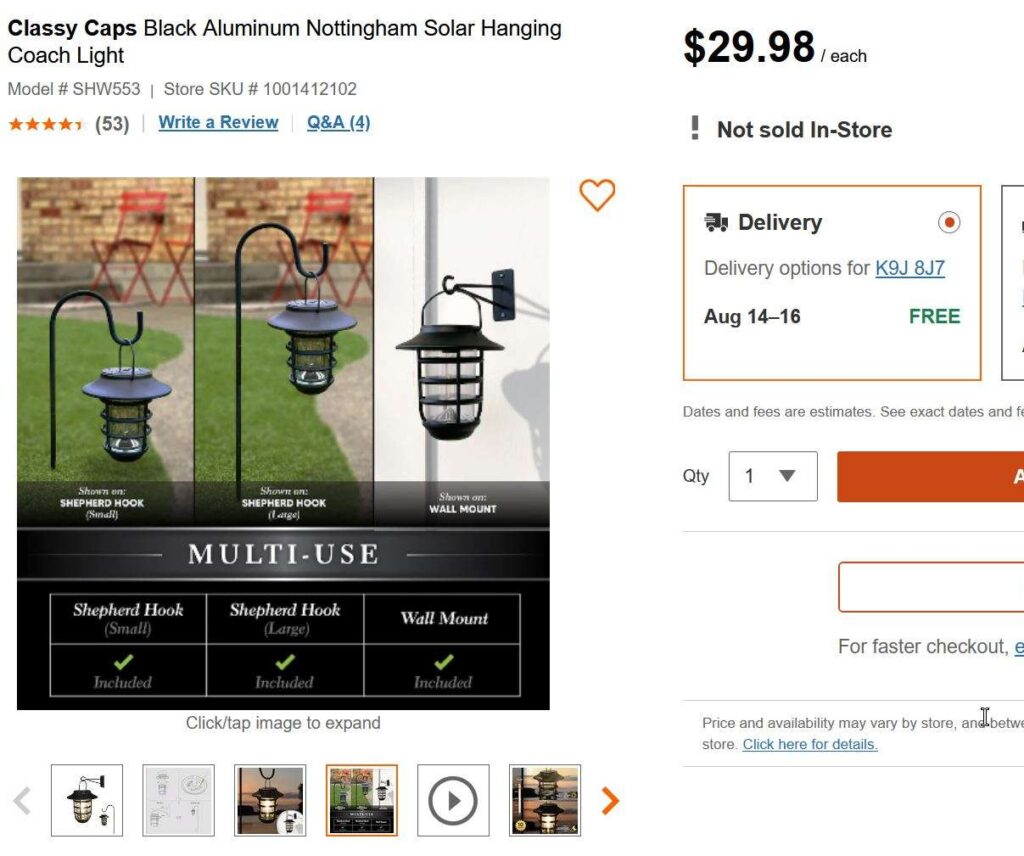1024x856 pixels.
Task: Play the product video thumbnail
Action: coord(453,800)
